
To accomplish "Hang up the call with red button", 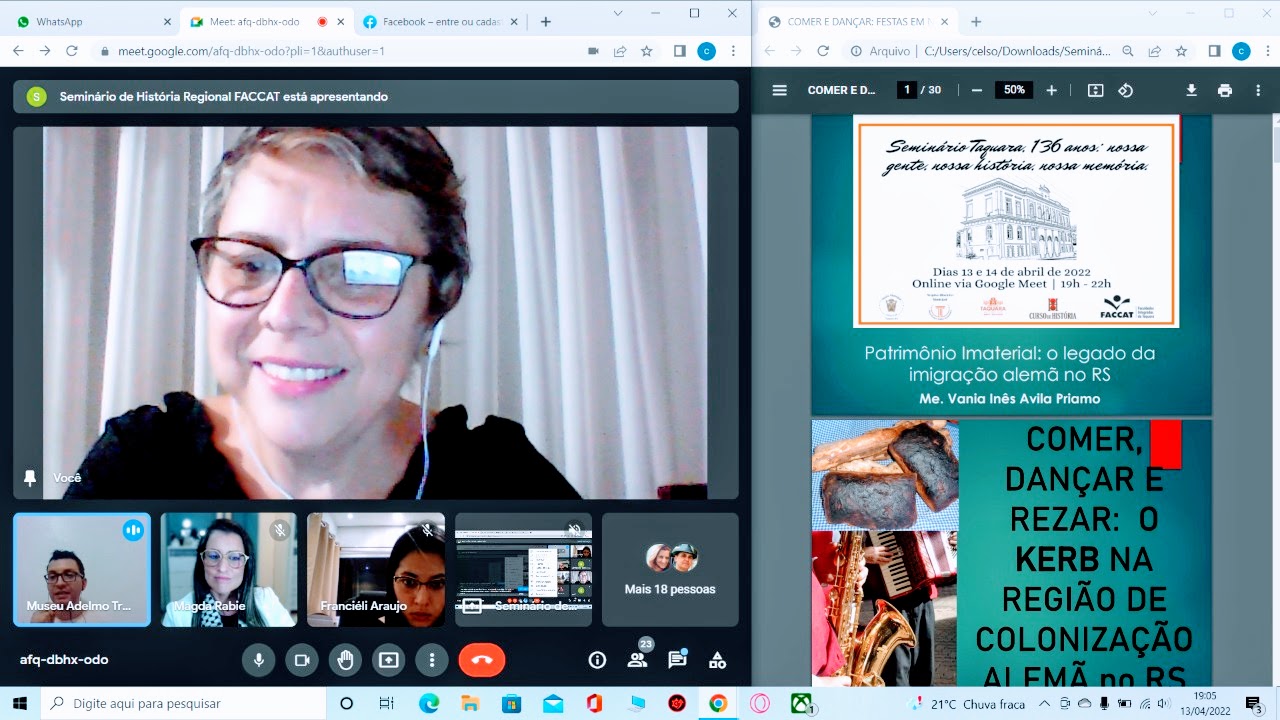I will tap(481, 660).
